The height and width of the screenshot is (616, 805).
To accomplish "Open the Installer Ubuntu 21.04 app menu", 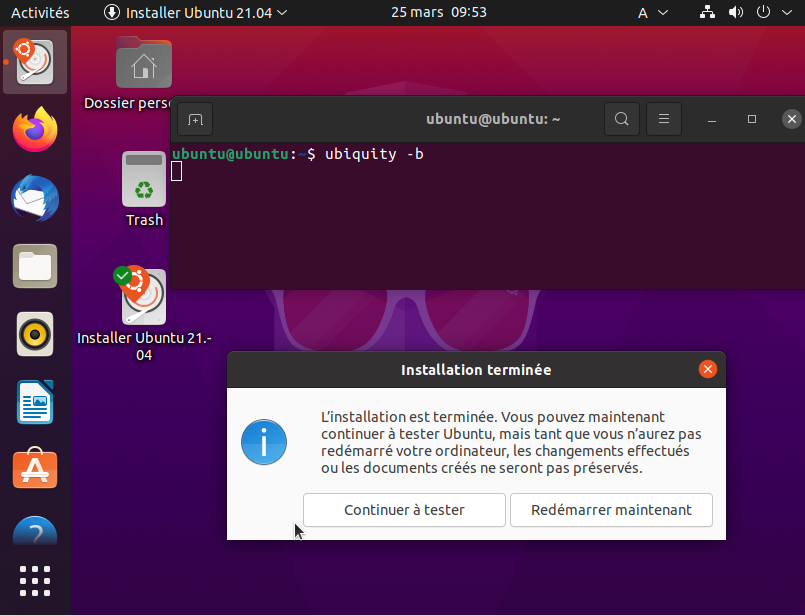I will (196, 12).
